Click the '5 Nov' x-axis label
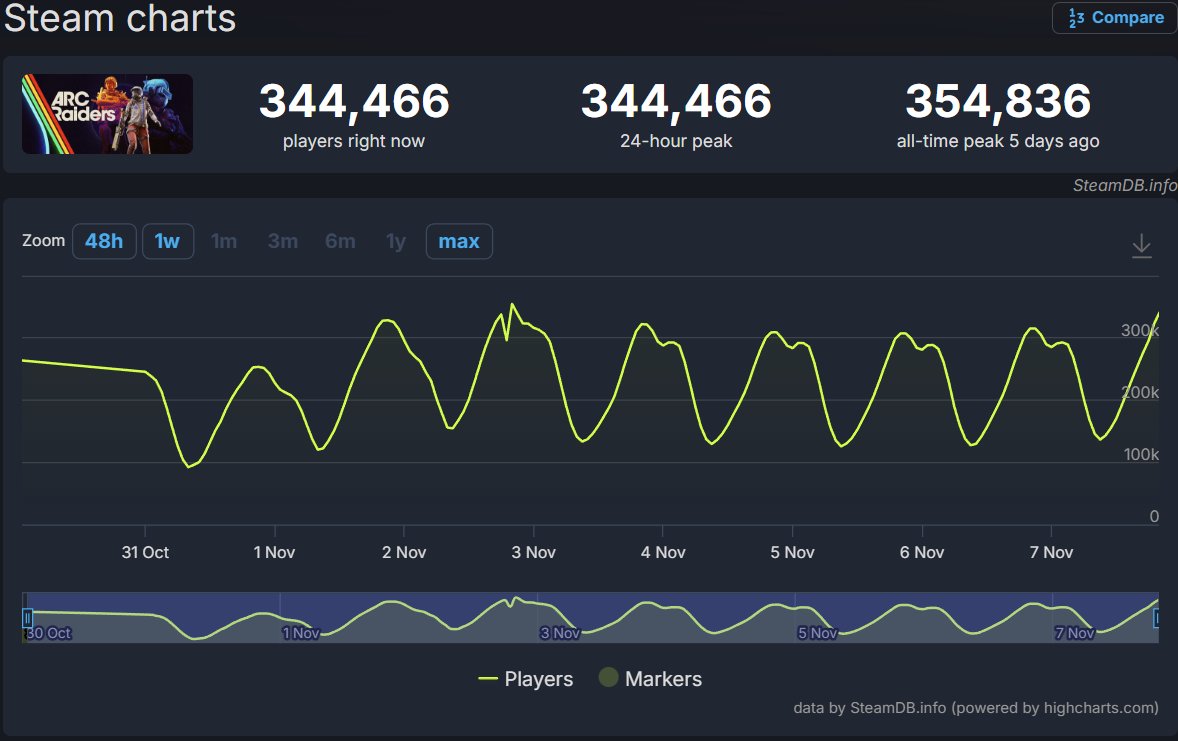The image size is (1178, 741). (x=793, y=552)
